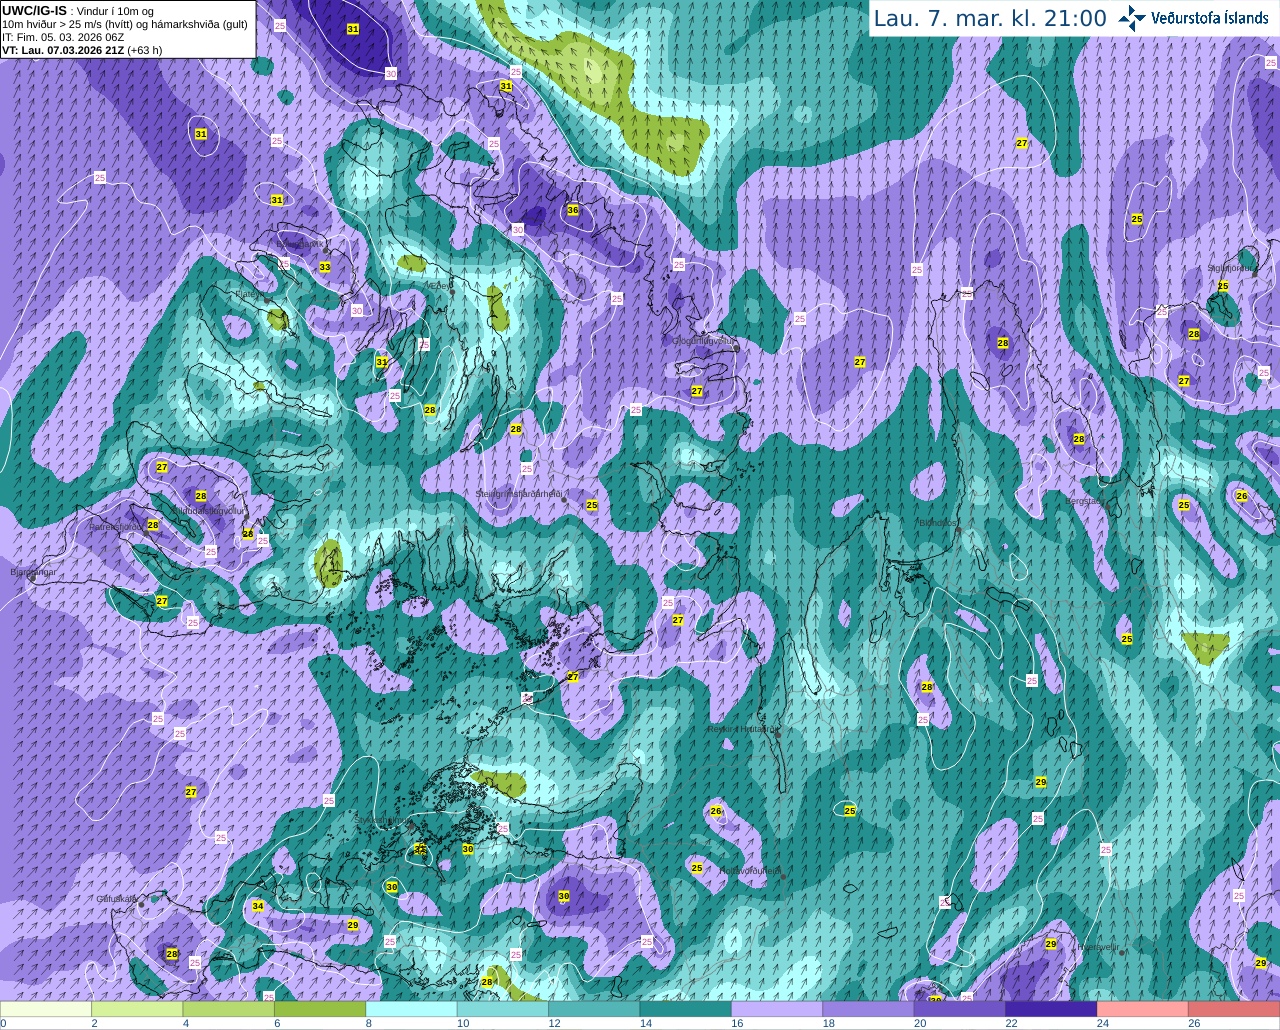Click the legend scale value 22

(x=1011, y=1023)
